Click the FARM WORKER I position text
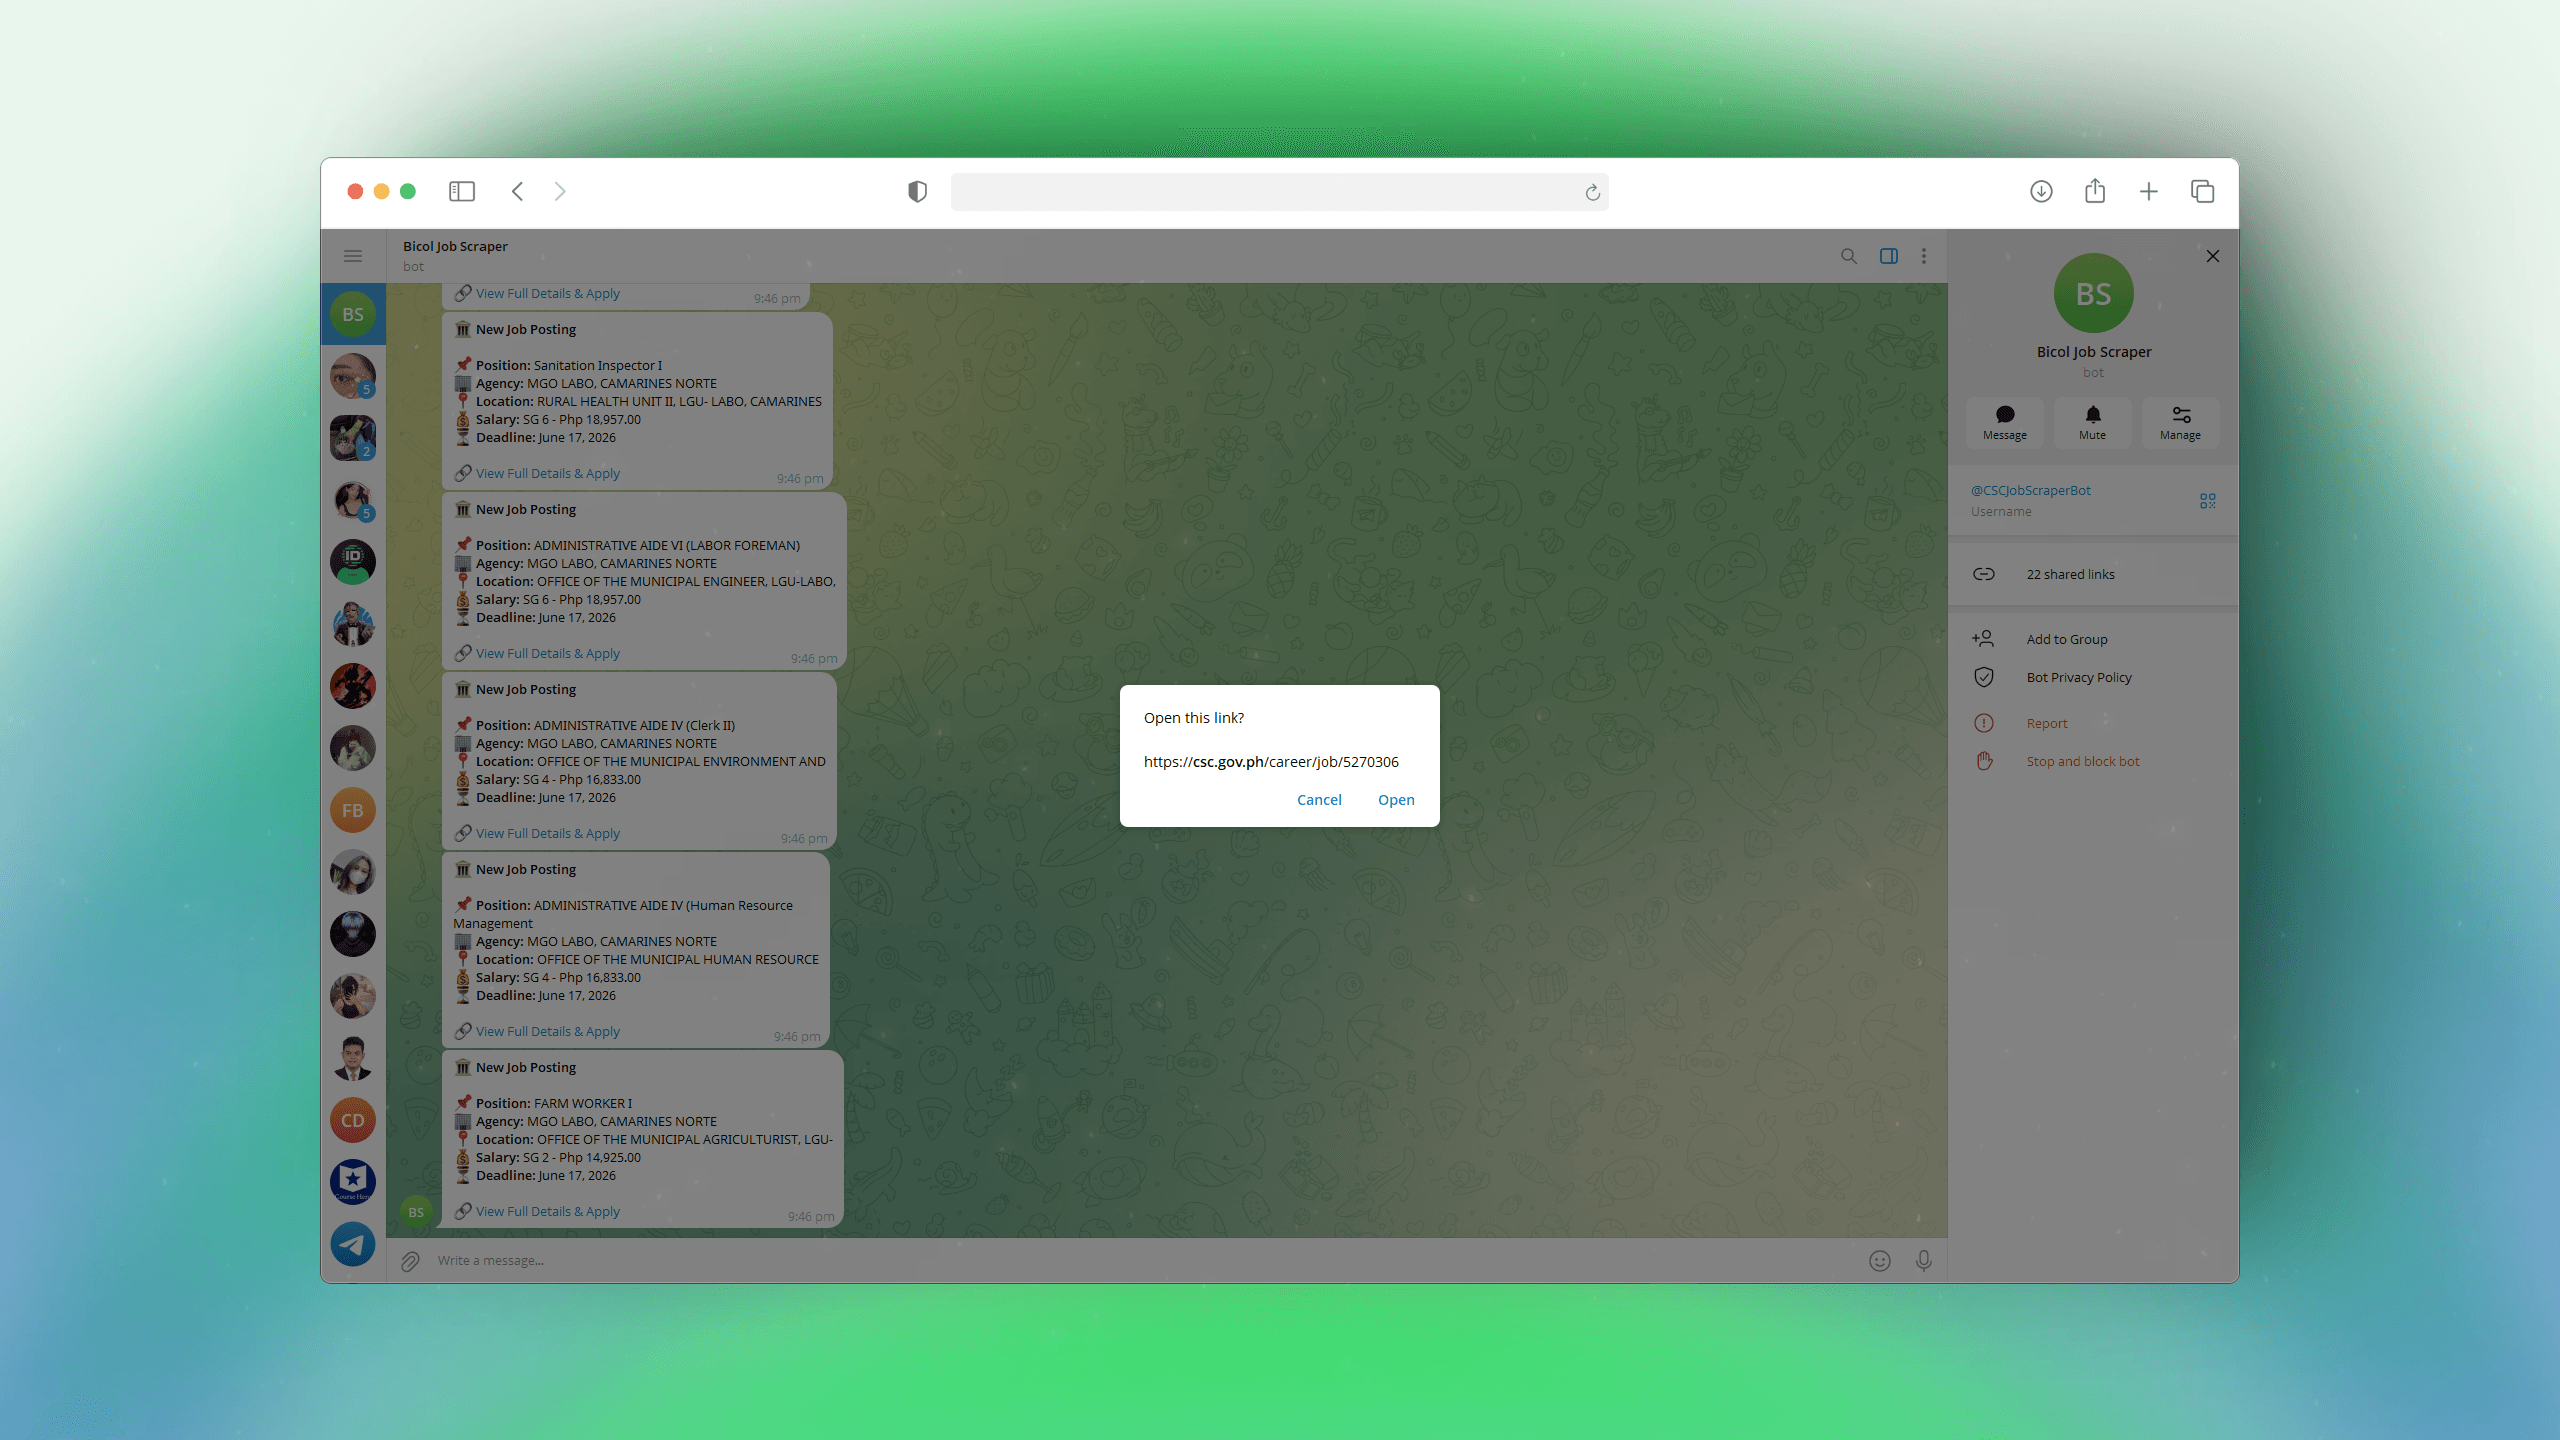The width and height of the screenshot is (2560, 1440). 583,1103
